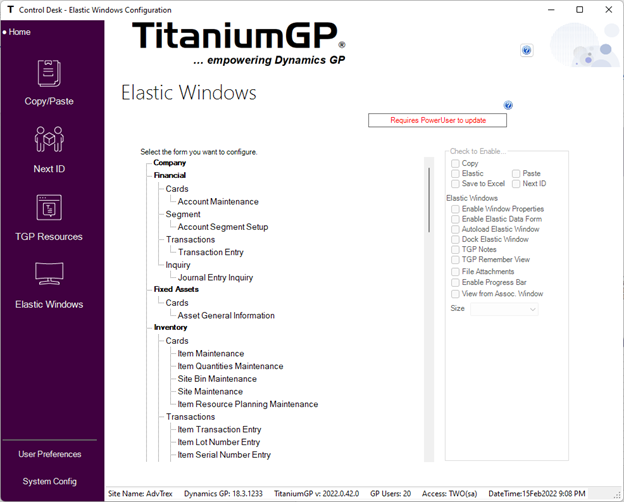The image size is (624, 502).
Task: Select the TGP Resources sidebar label
Action: click(49, 236)
